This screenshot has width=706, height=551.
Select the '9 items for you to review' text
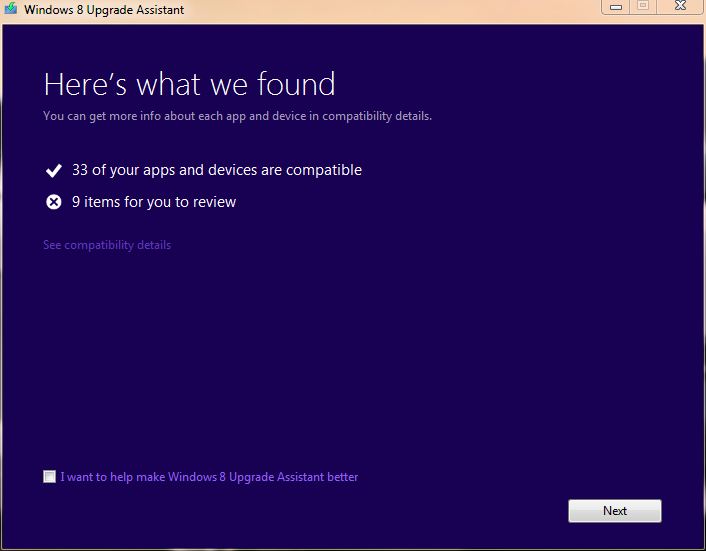tap(154, 202)
